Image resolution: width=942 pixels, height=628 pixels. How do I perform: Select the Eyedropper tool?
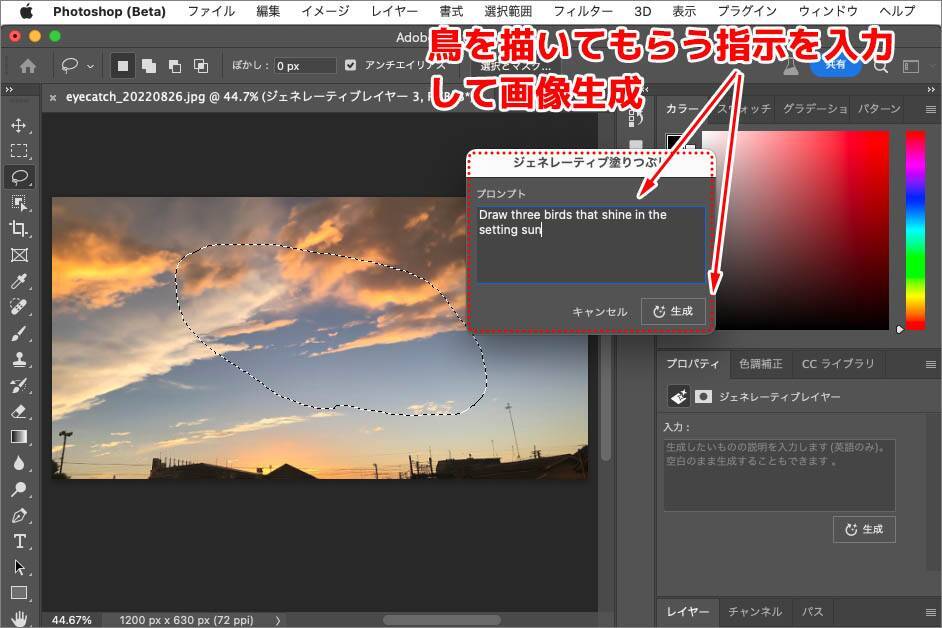point(19,282)
